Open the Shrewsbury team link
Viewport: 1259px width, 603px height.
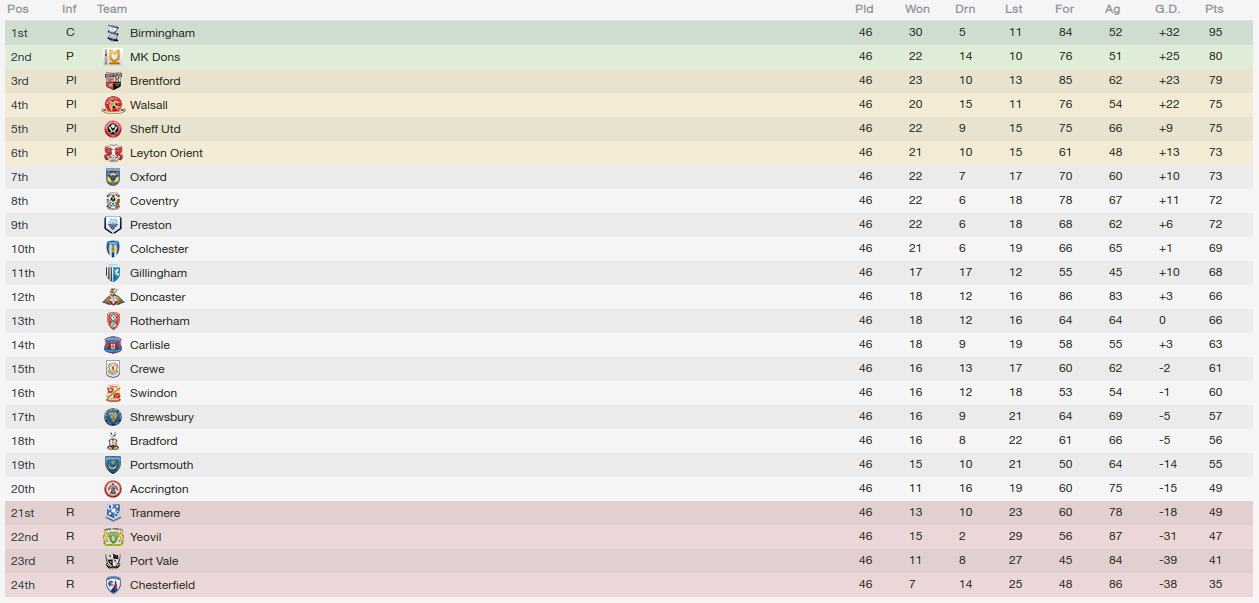(162, 417)
